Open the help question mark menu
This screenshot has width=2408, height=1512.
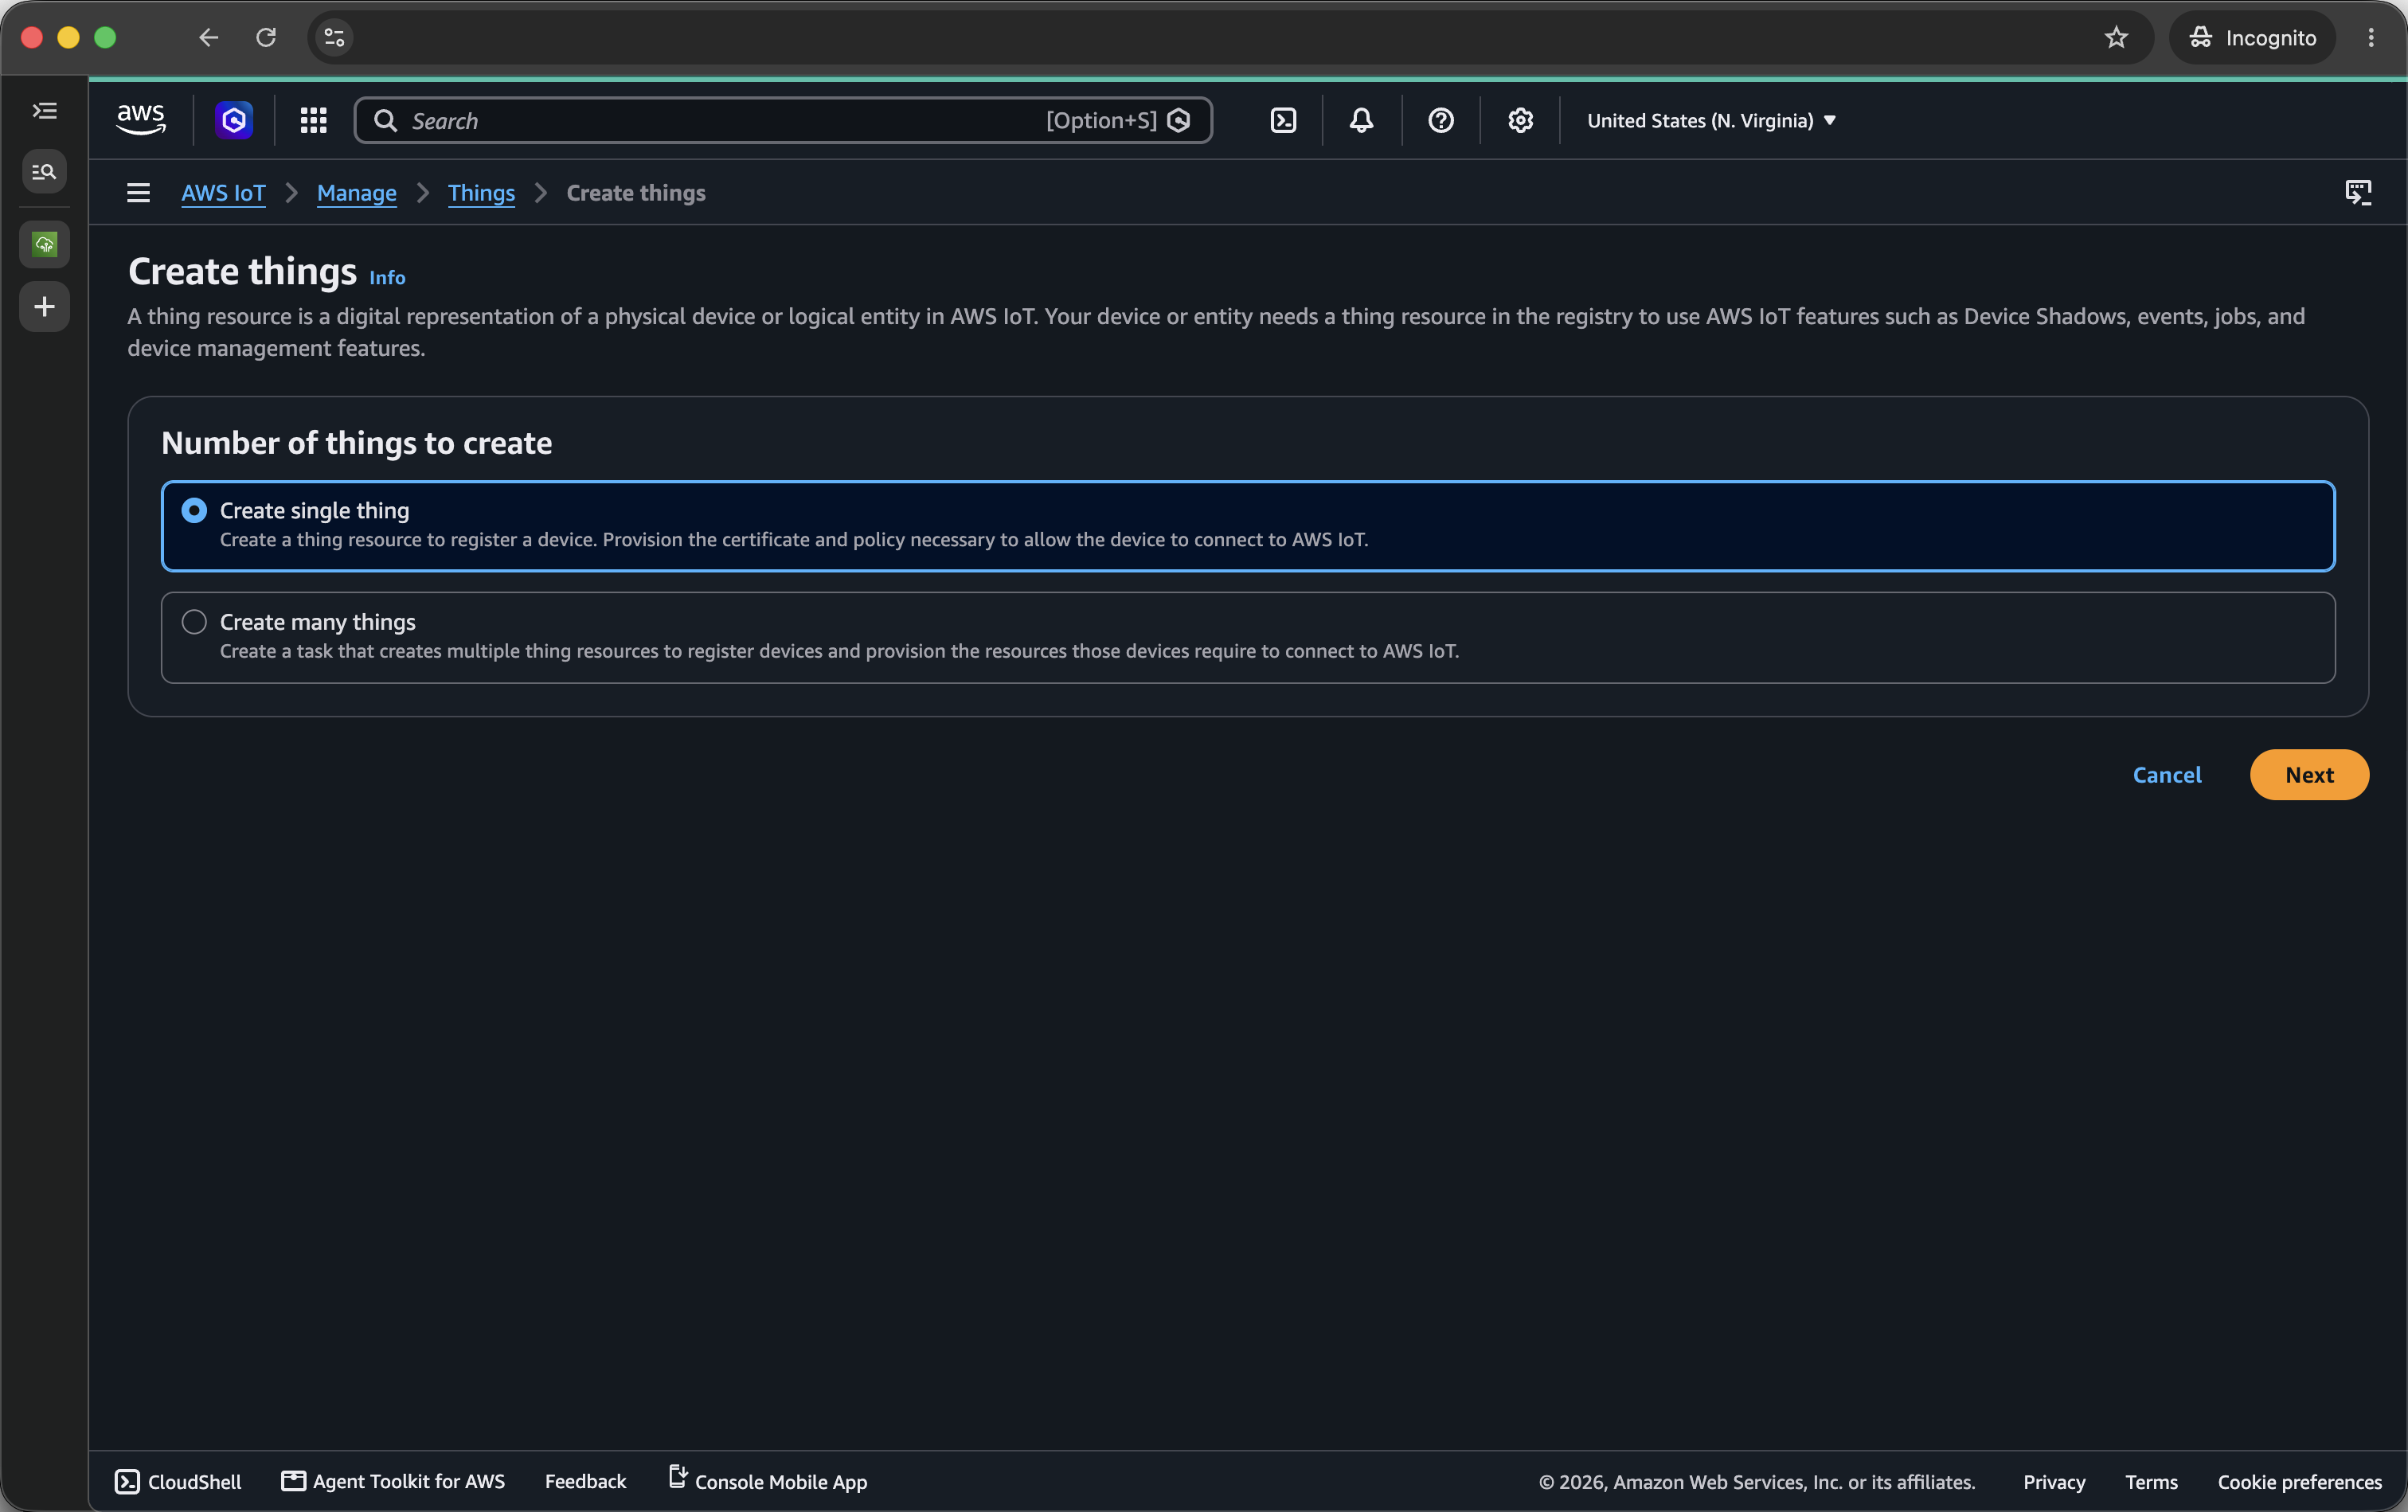1440,120
